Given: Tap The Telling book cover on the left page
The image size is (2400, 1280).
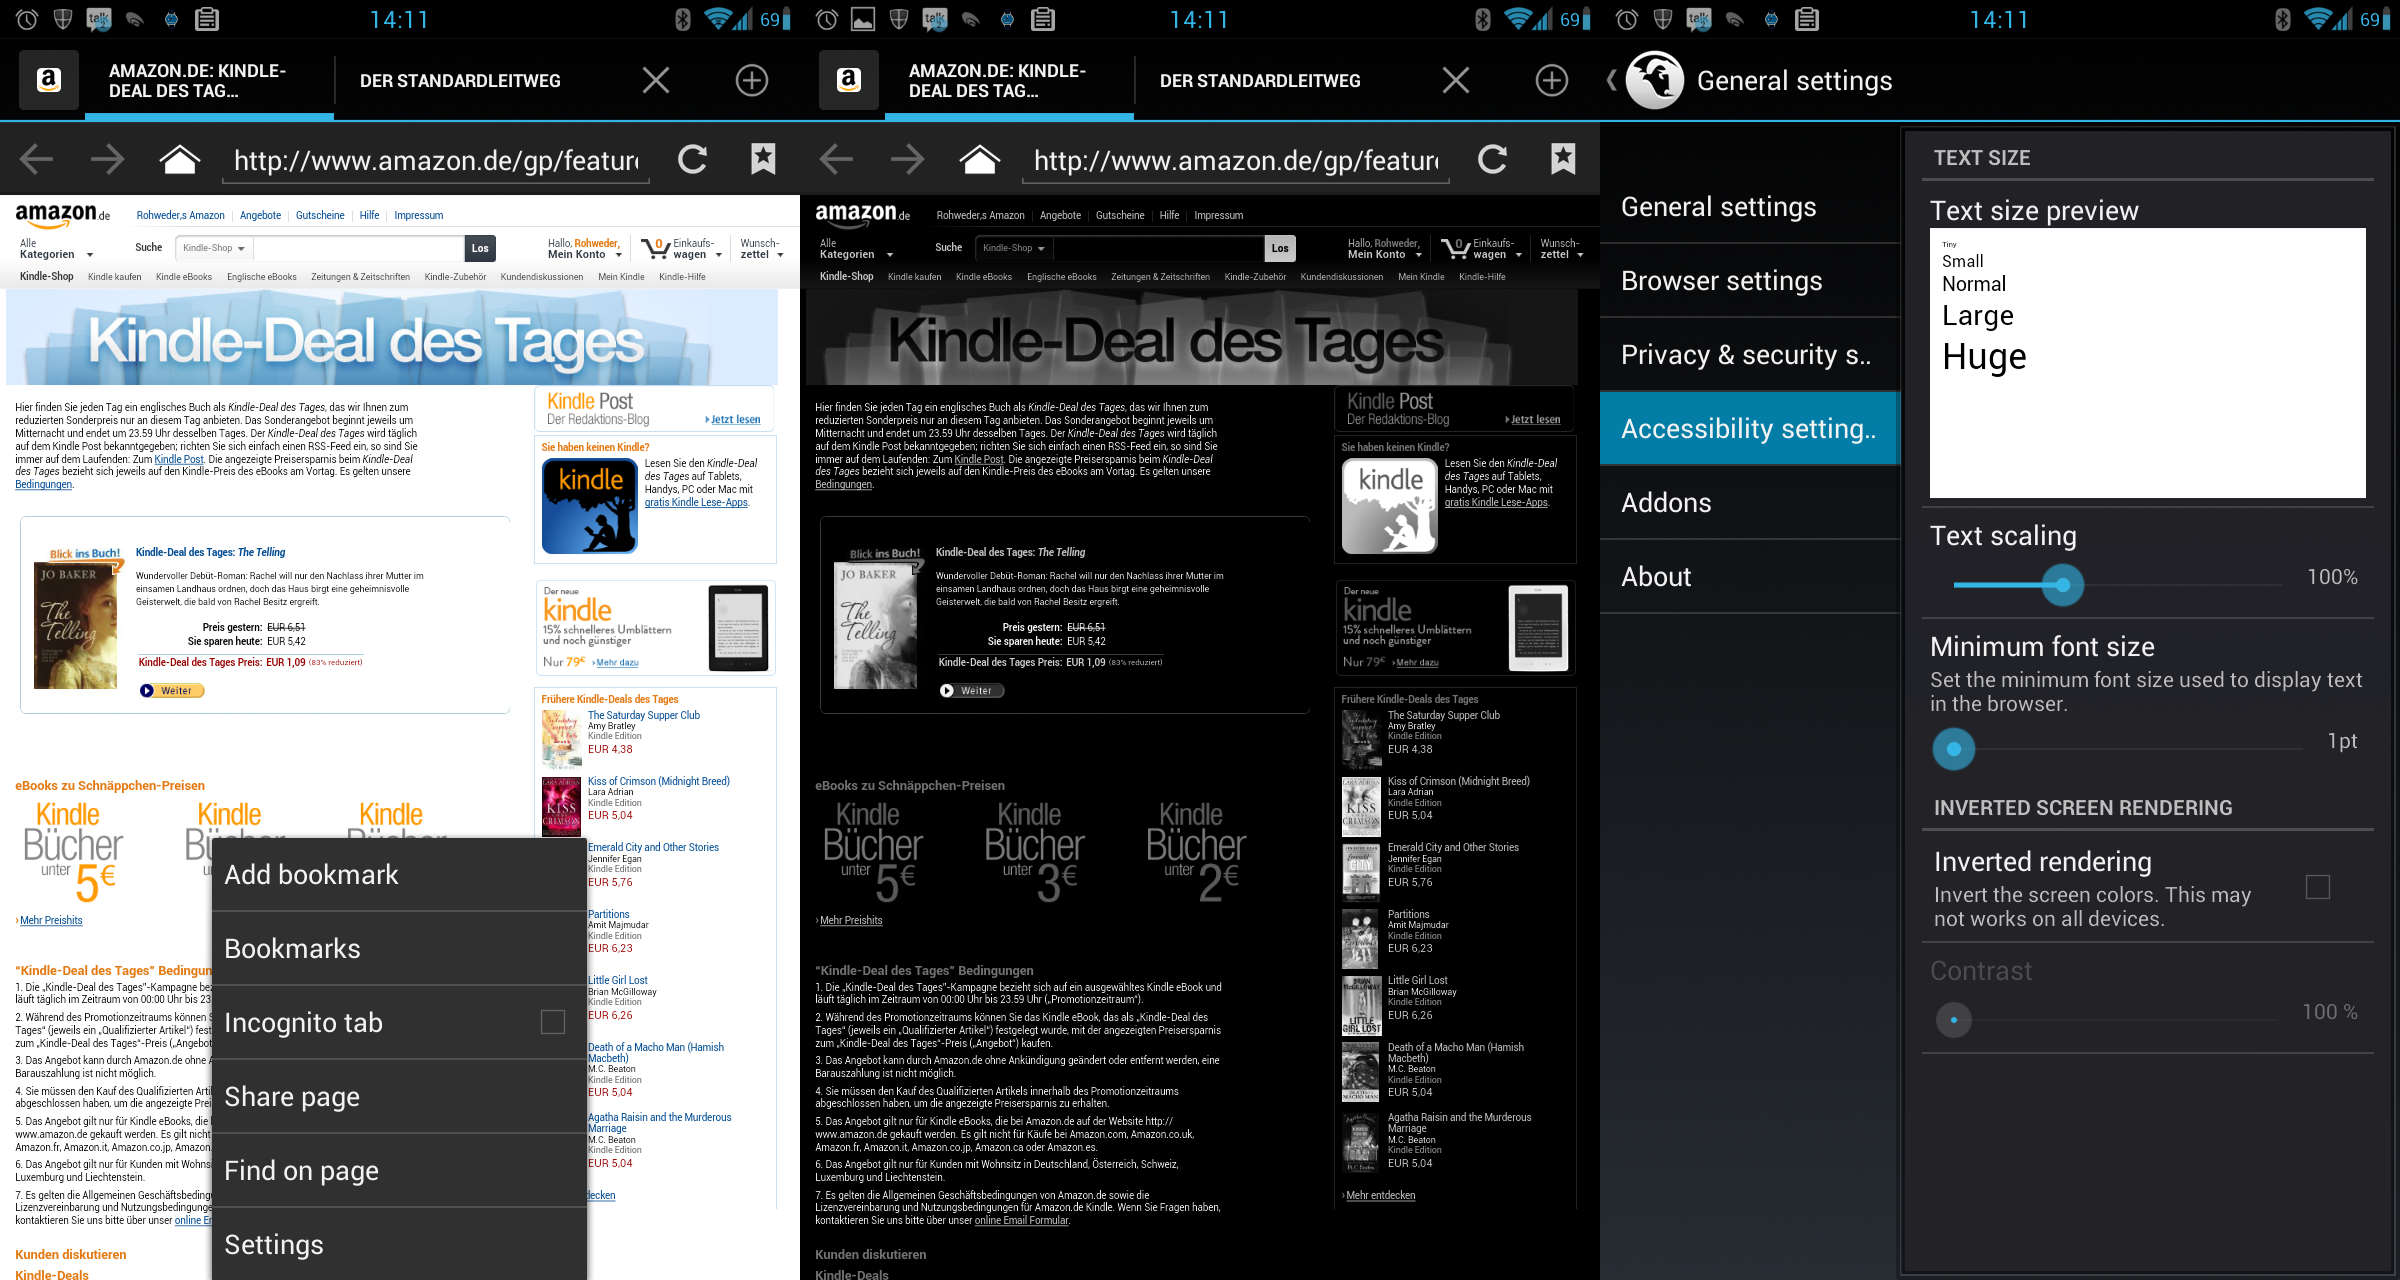Looking at the screenshot, I should (76, 624).
